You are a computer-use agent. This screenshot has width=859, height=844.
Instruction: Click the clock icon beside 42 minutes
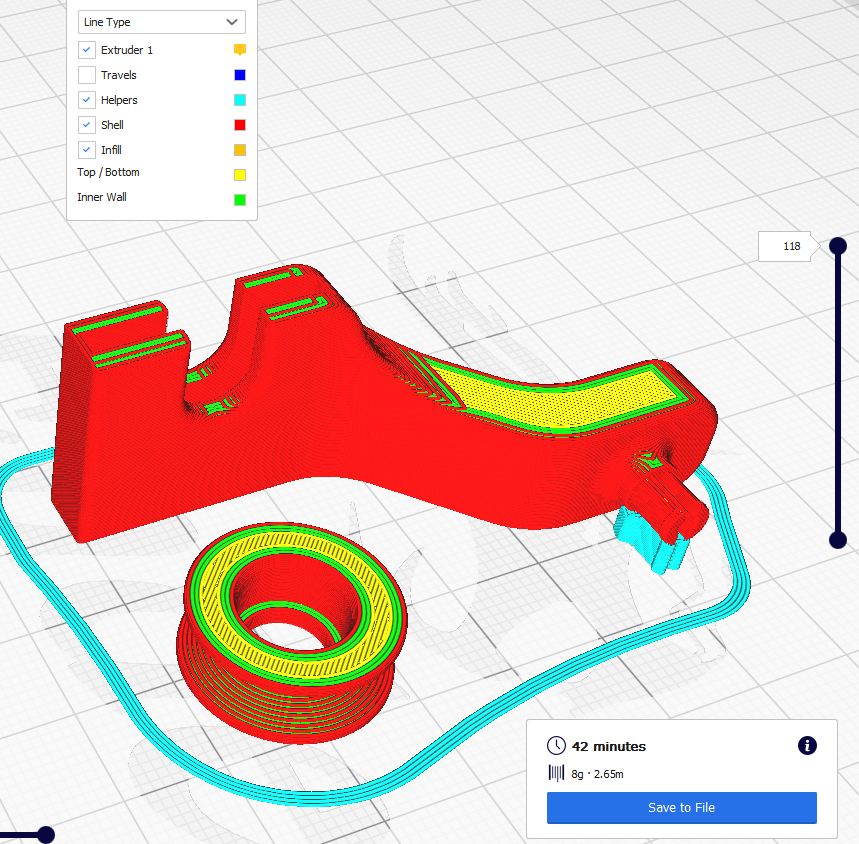[x=556, y=746]
